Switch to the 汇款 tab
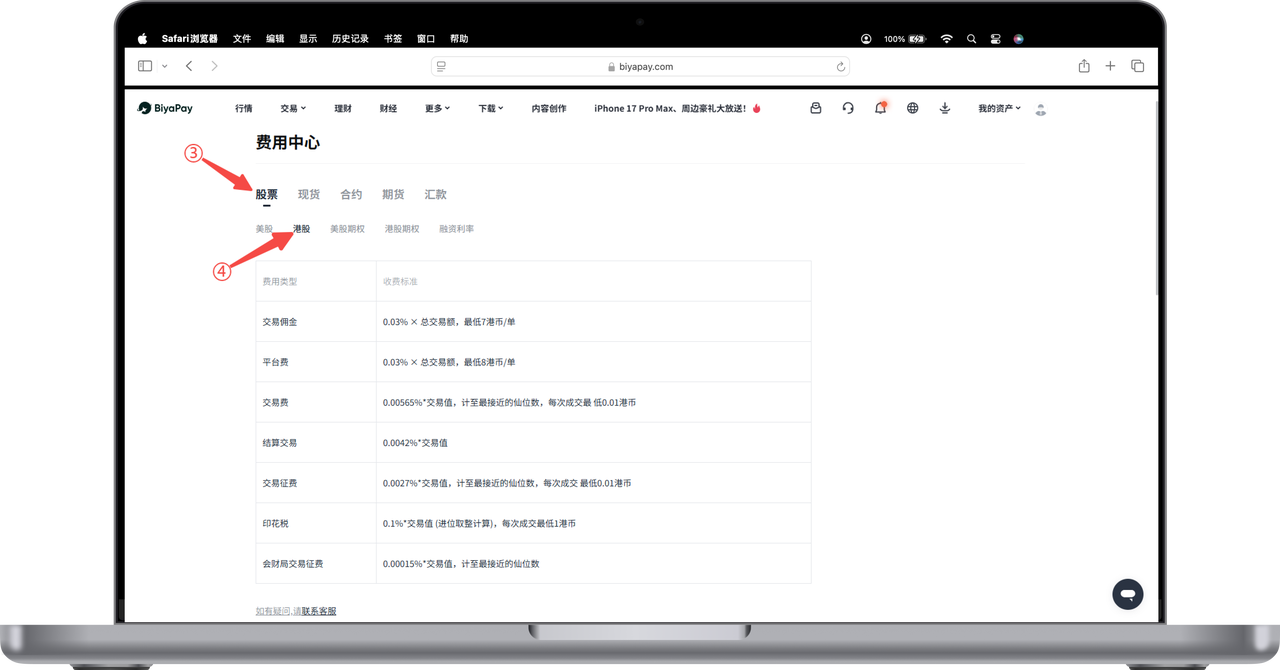 (435, 195)
